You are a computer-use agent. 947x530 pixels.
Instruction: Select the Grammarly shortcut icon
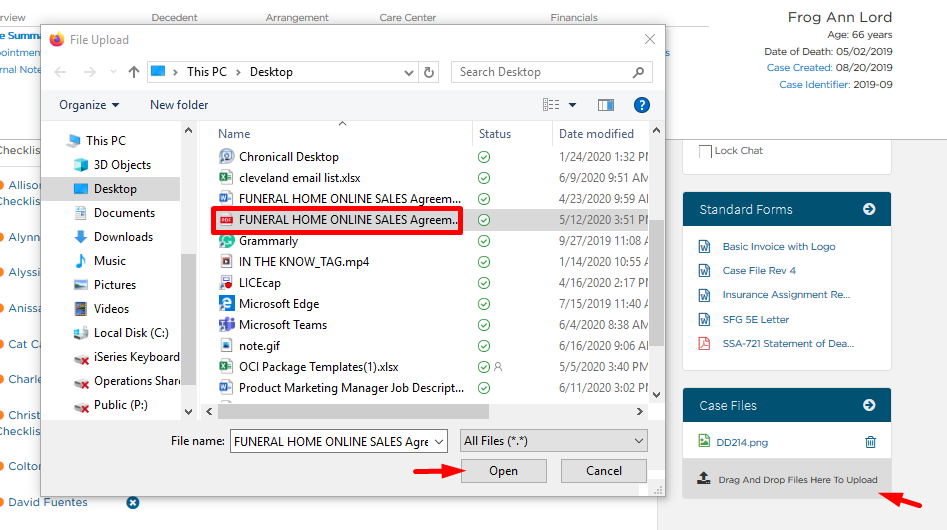tap(226, 241)
